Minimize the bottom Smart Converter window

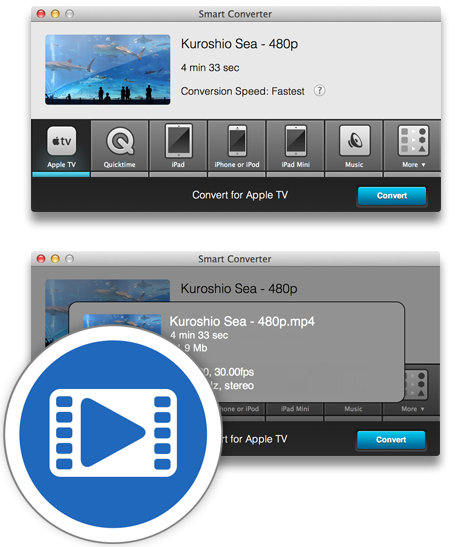pos(55,258)
